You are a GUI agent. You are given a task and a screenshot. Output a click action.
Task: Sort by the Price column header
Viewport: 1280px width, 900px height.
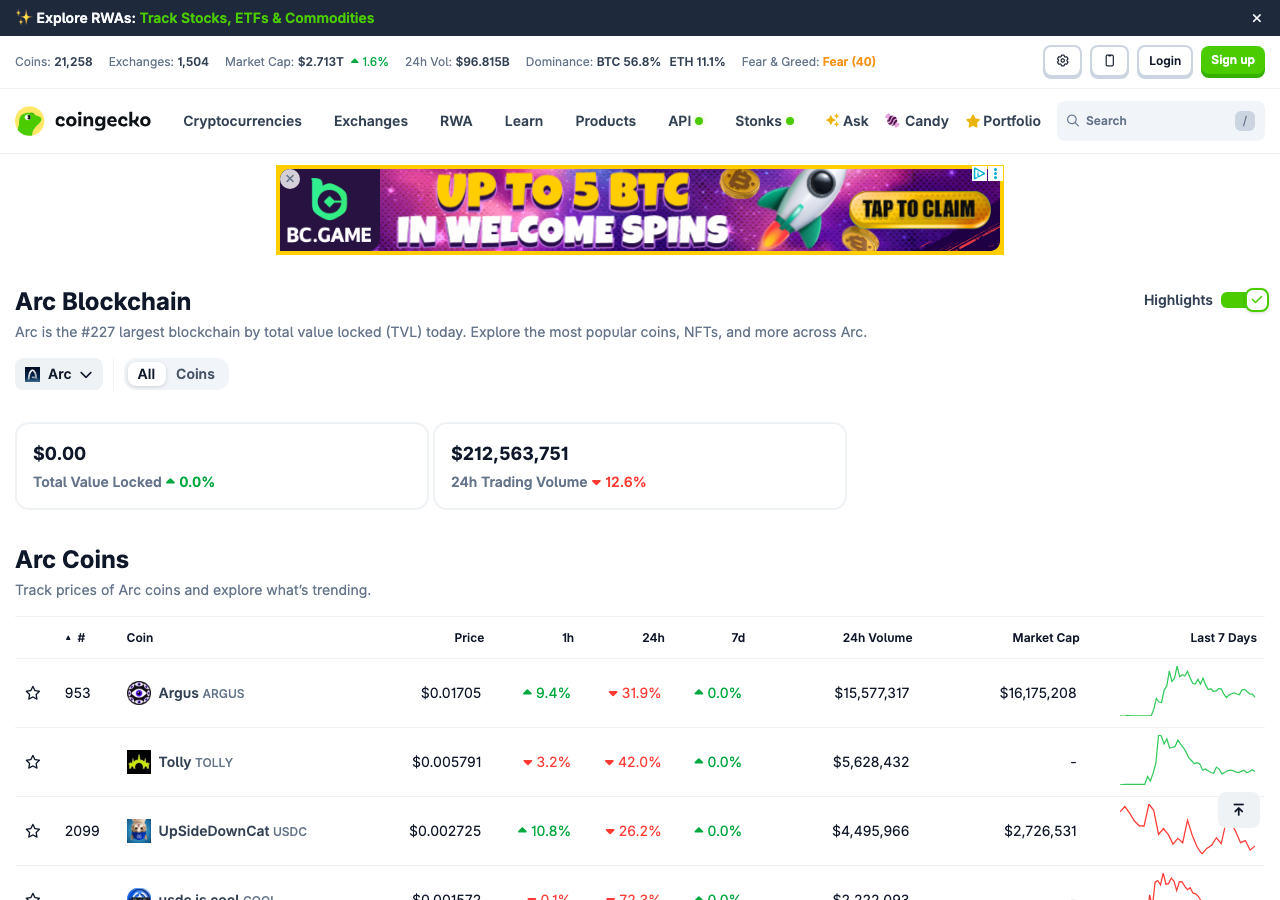(469, 638)
